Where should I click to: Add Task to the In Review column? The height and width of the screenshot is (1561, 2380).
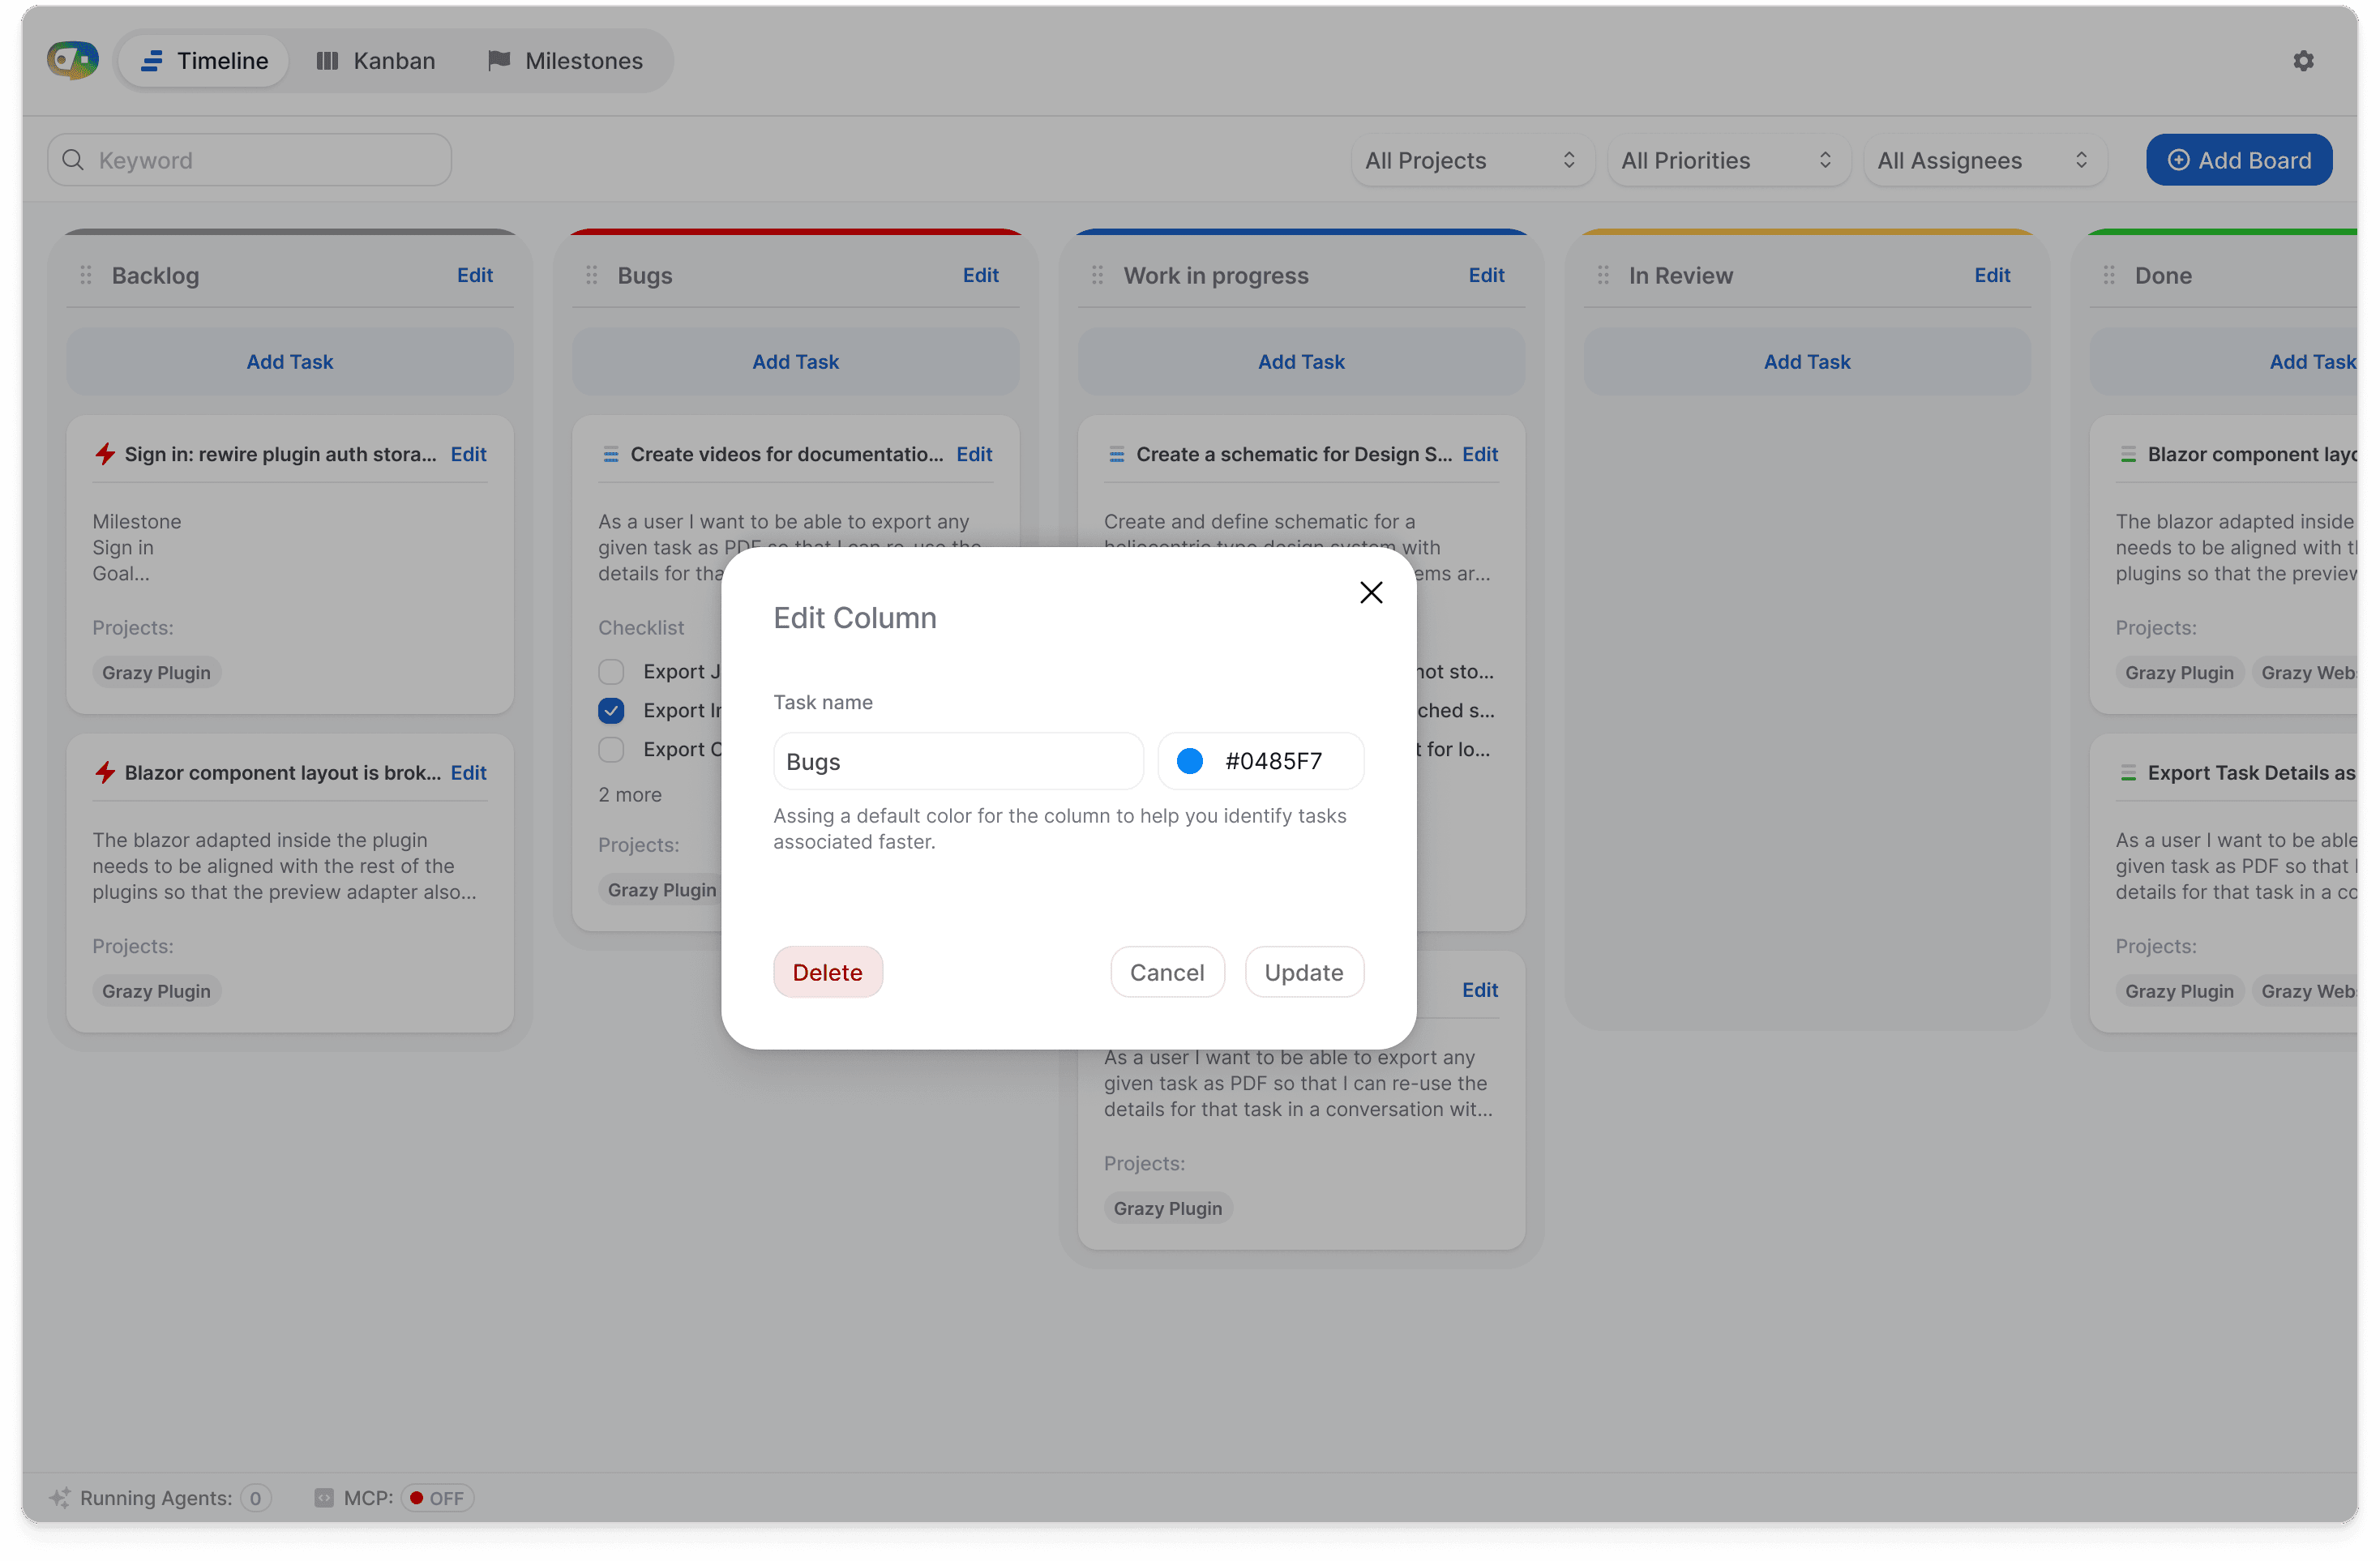(x=1808, y=362)
